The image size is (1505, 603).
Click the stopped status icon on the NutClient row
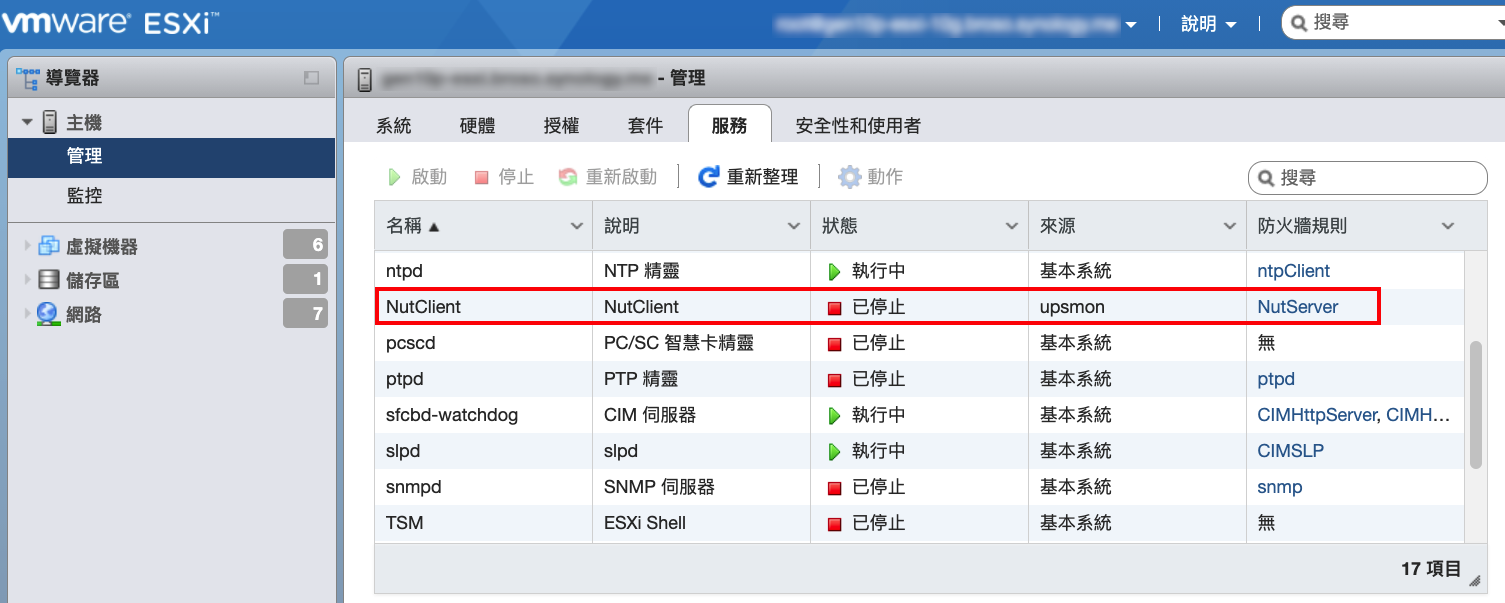pyautogui.click(x=835, y=308)
